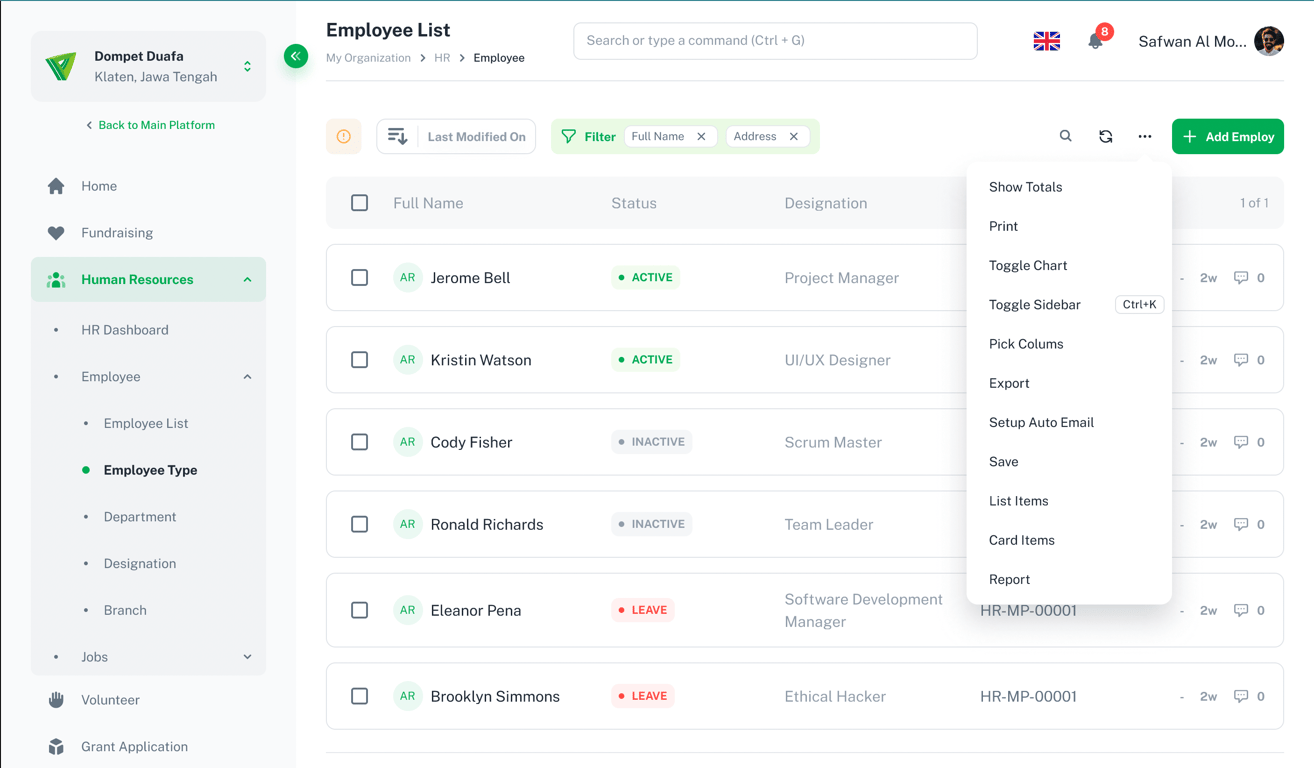The width and height of the screenshot is (1314, 768).
Task: Click the Add Employee button
Action: (1227, 137)
